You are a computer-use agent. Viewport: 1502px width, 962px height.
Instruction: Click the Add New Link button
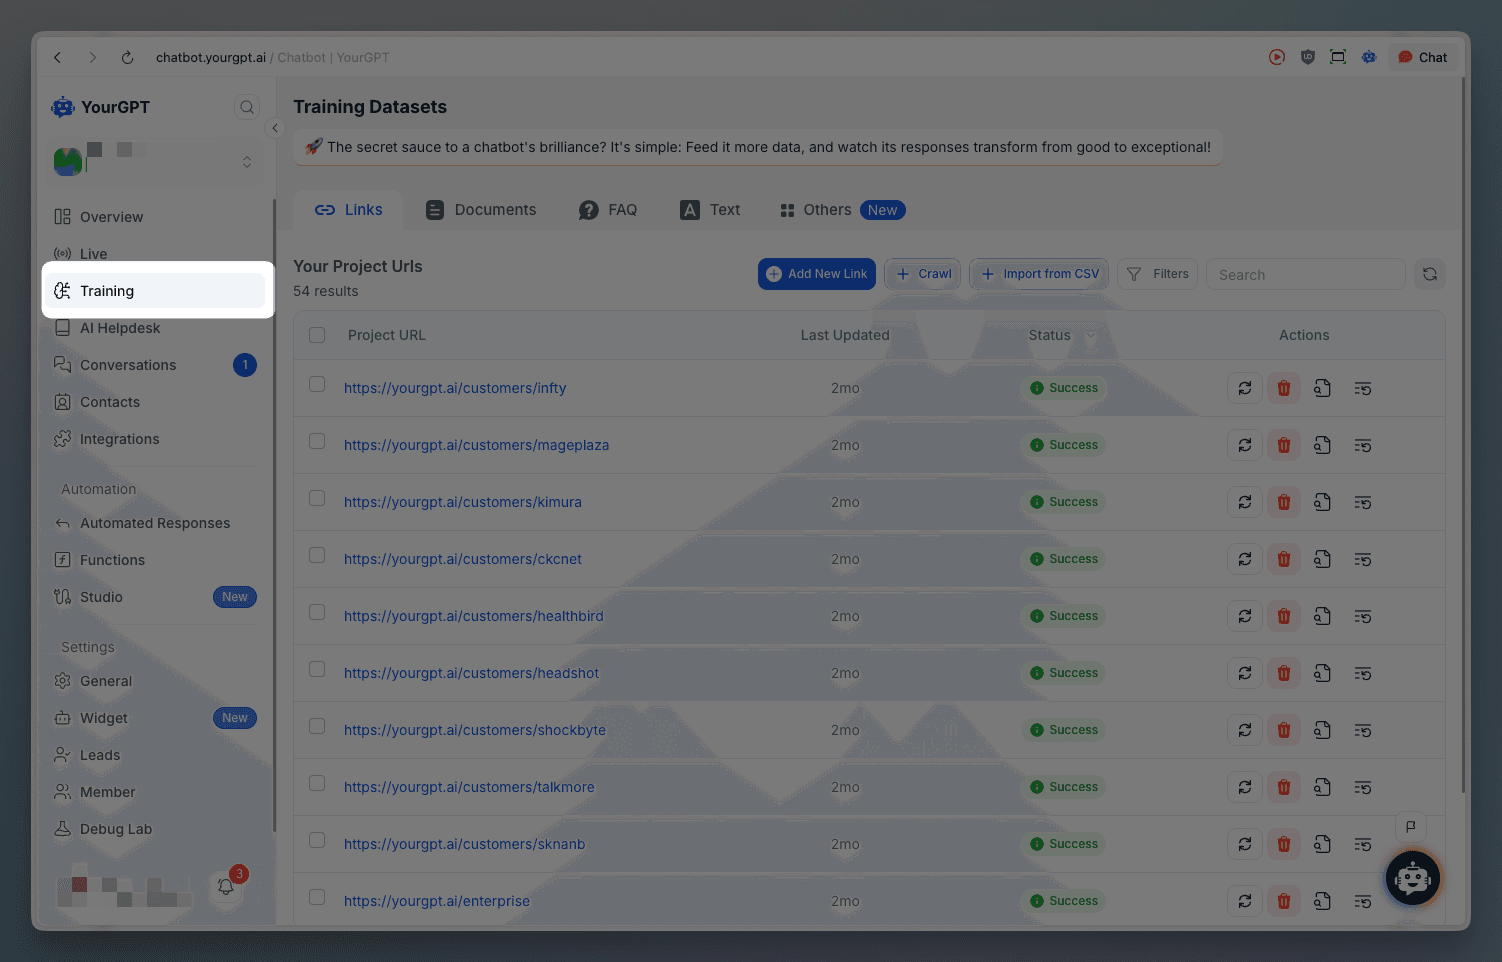click(816, 274)
